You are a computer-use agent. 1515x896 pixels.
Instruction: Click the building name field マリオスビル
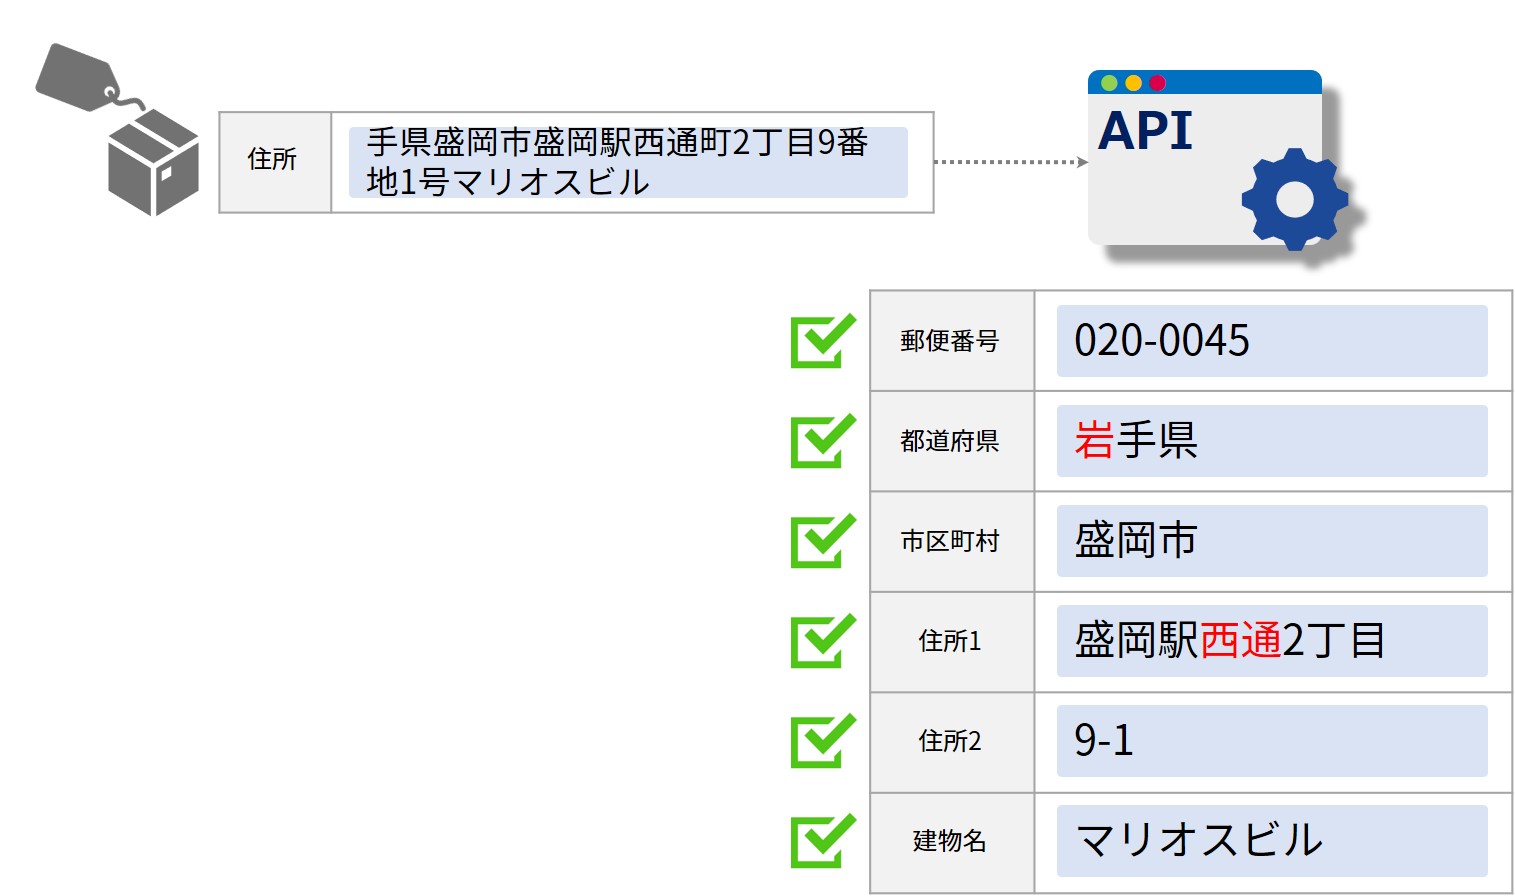(x=1272, y=841)
